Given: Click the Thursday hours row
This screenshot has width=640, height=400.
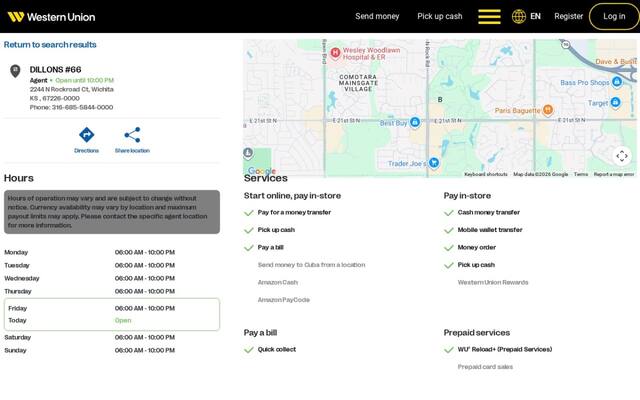Looking at the screenshot, I should tap(112, 291).
